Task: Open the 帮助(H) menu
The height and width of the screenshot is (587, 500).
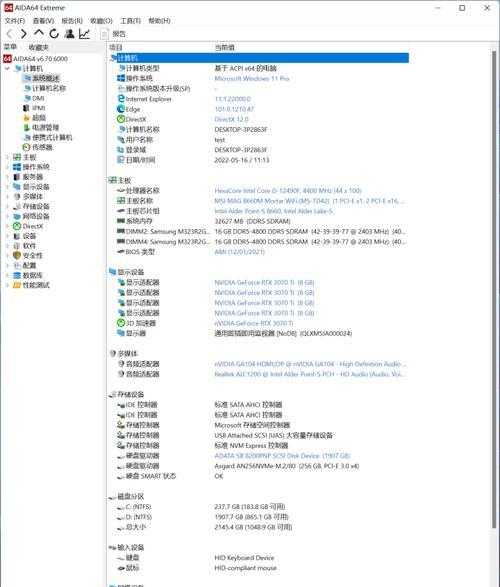Action: point(159,21)
